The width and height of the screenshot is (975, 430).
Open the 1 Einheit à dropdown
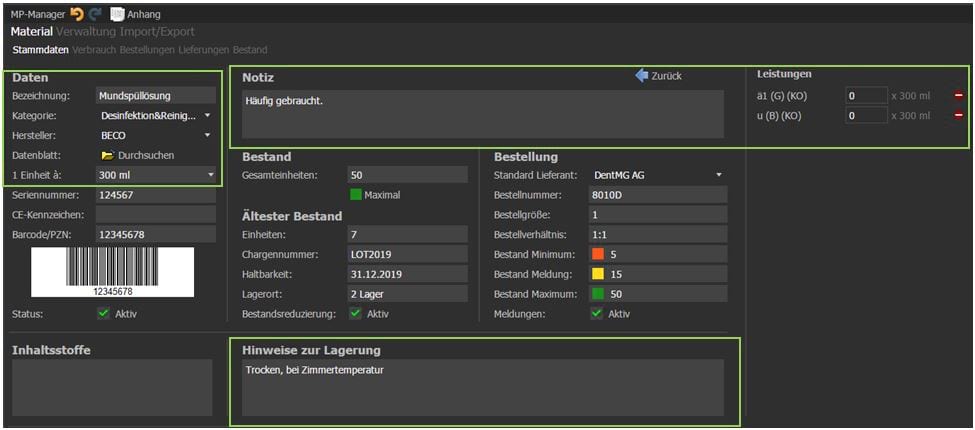(155, 175)
